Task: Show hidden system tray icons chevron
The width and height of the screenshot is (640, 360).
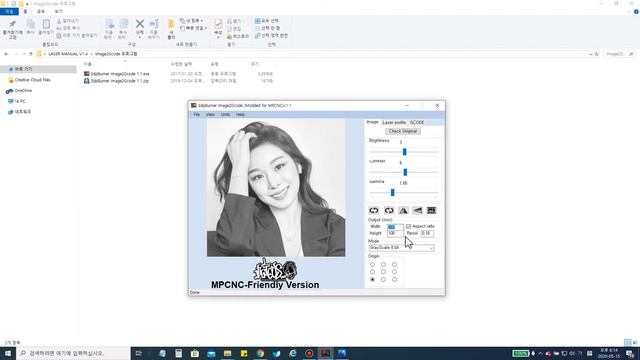Action: tap(540, 353)
